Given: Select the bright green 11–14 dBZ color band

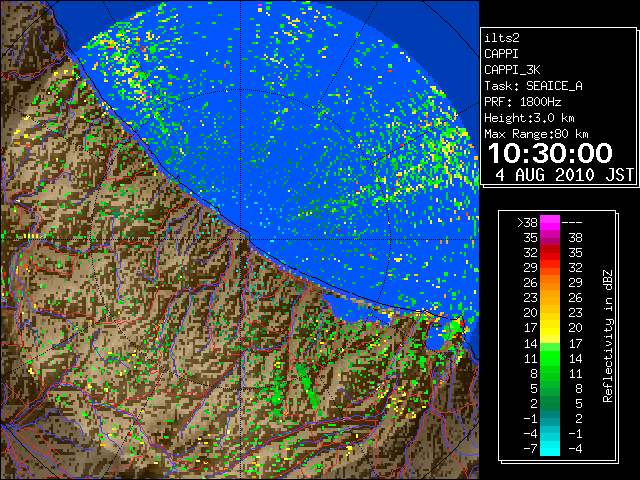Looking at the screenshot, I should pyautogui.click(x=550, y=358).
